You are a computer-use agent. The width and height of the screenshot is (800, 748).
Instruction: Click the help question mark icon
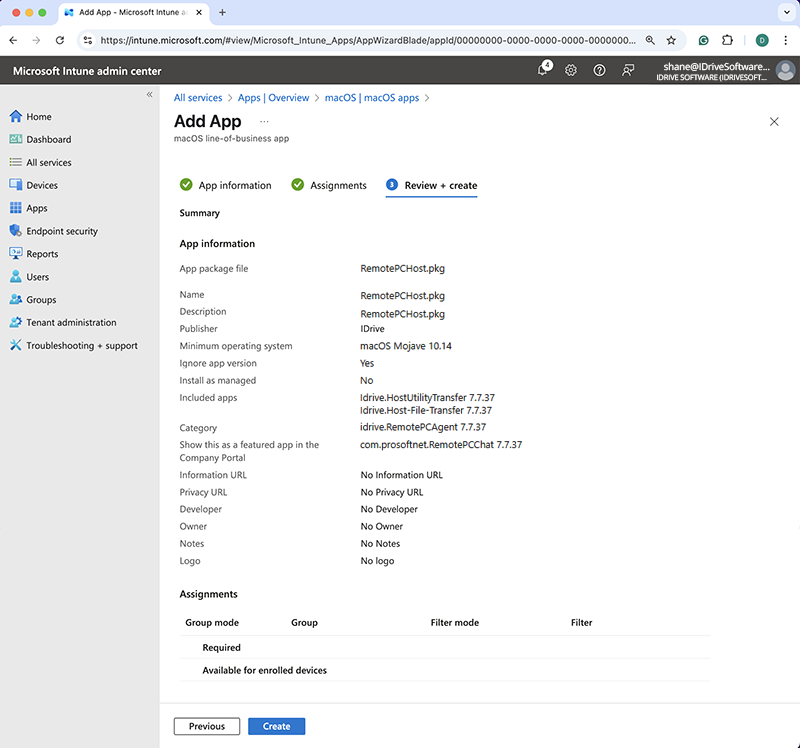599,70
